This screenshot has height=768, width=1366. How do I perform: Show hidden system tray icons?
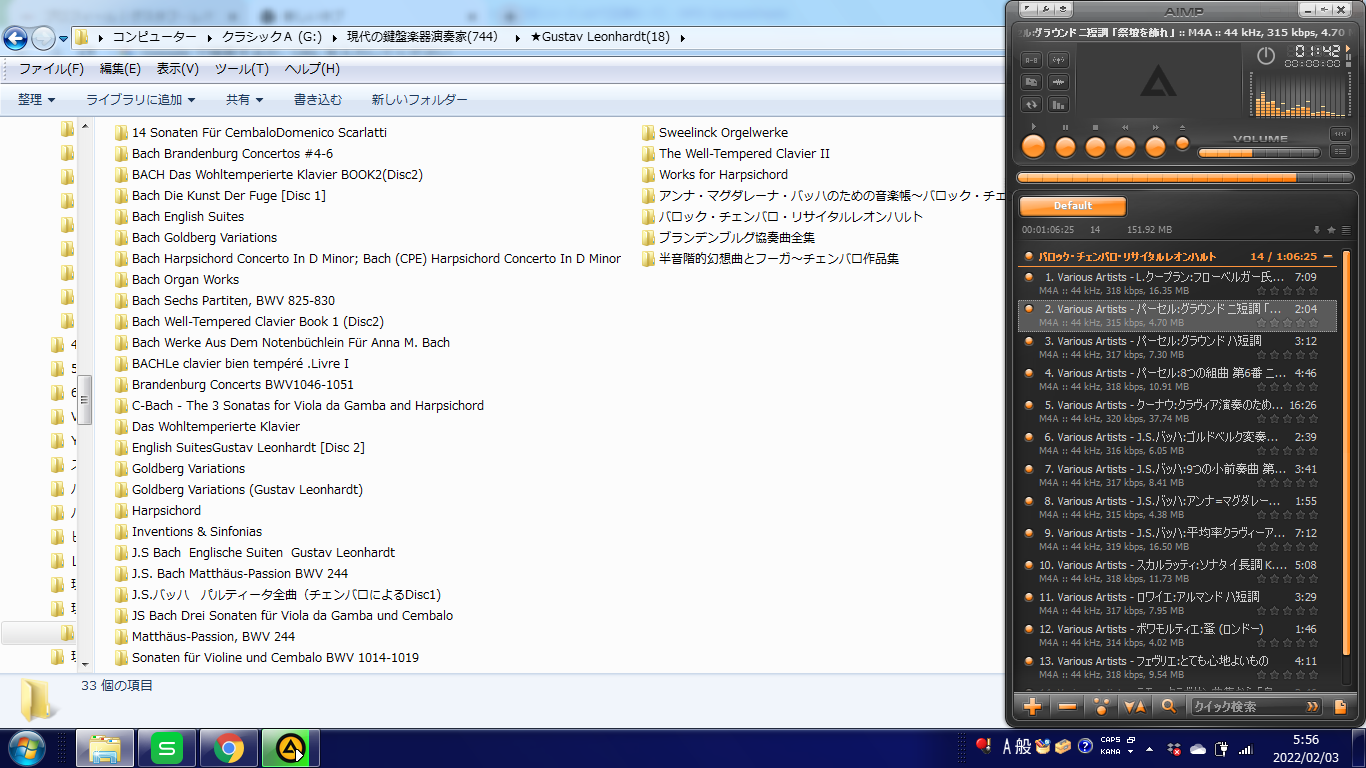pos(1148,748)
